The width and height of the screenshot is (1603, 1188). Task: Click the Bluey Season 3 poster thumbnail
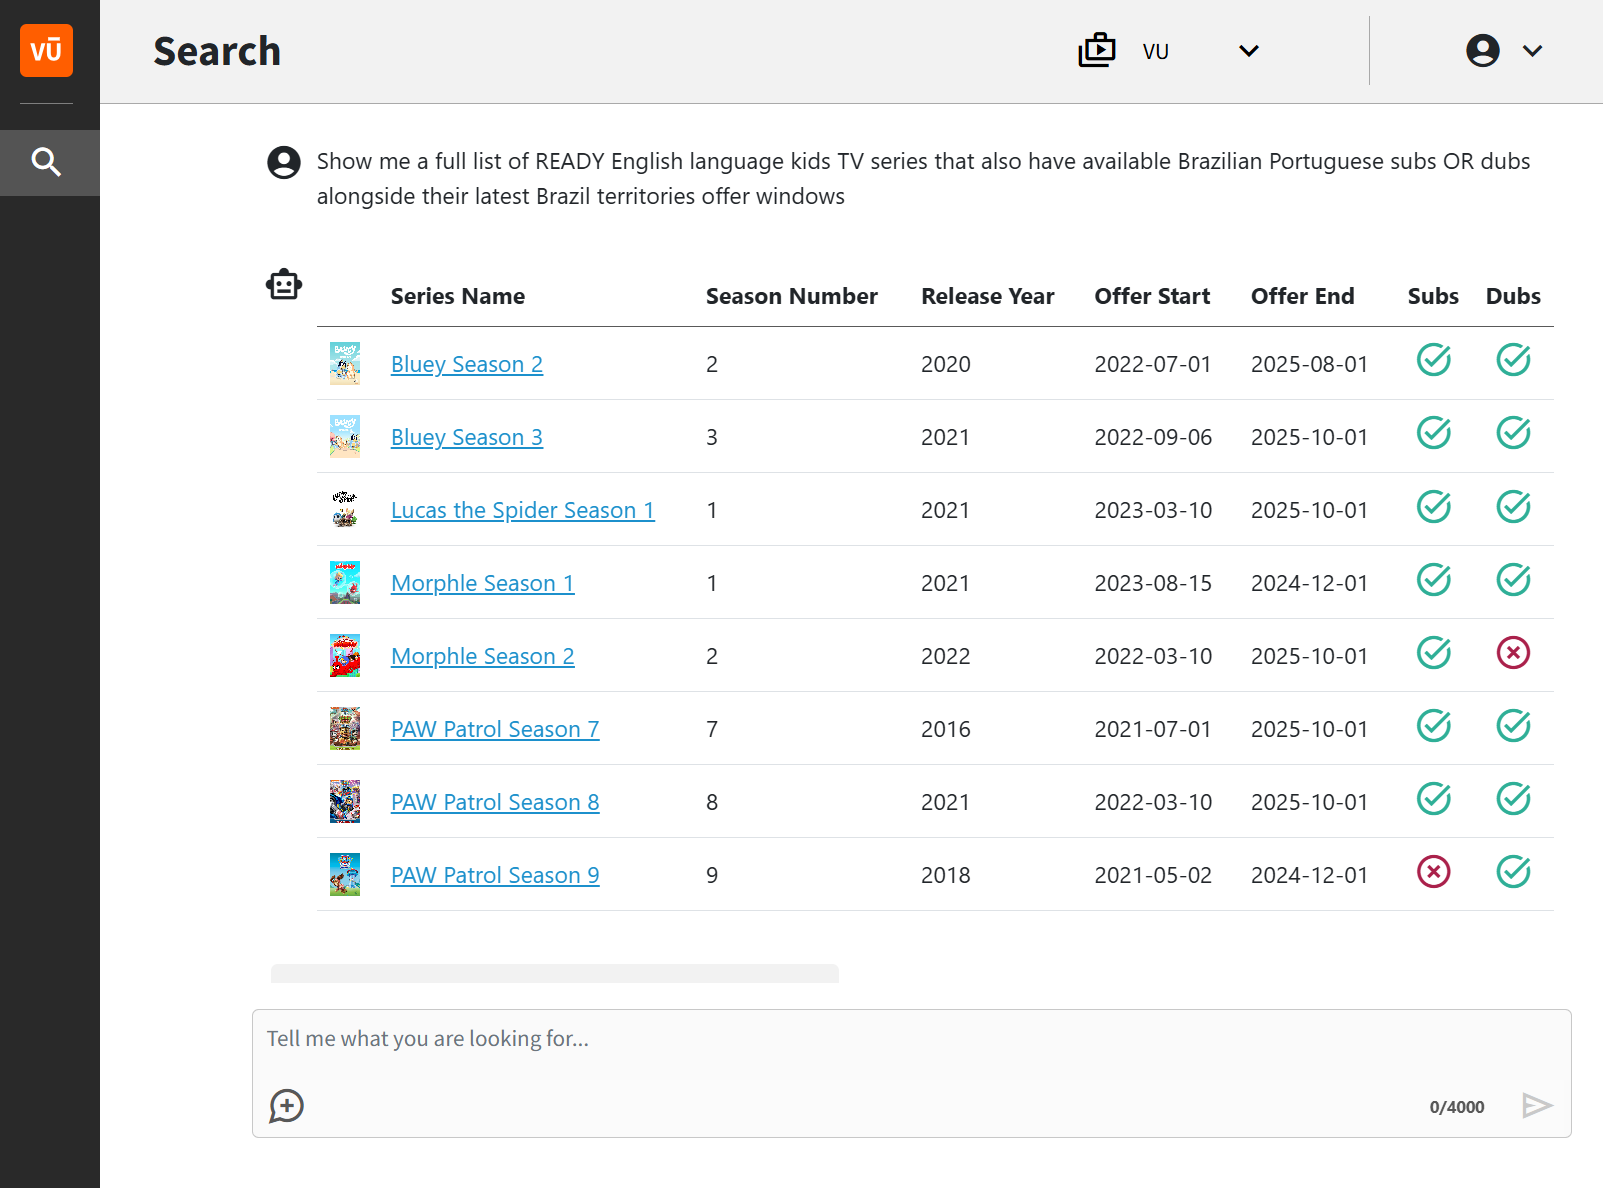pos(345,436)
